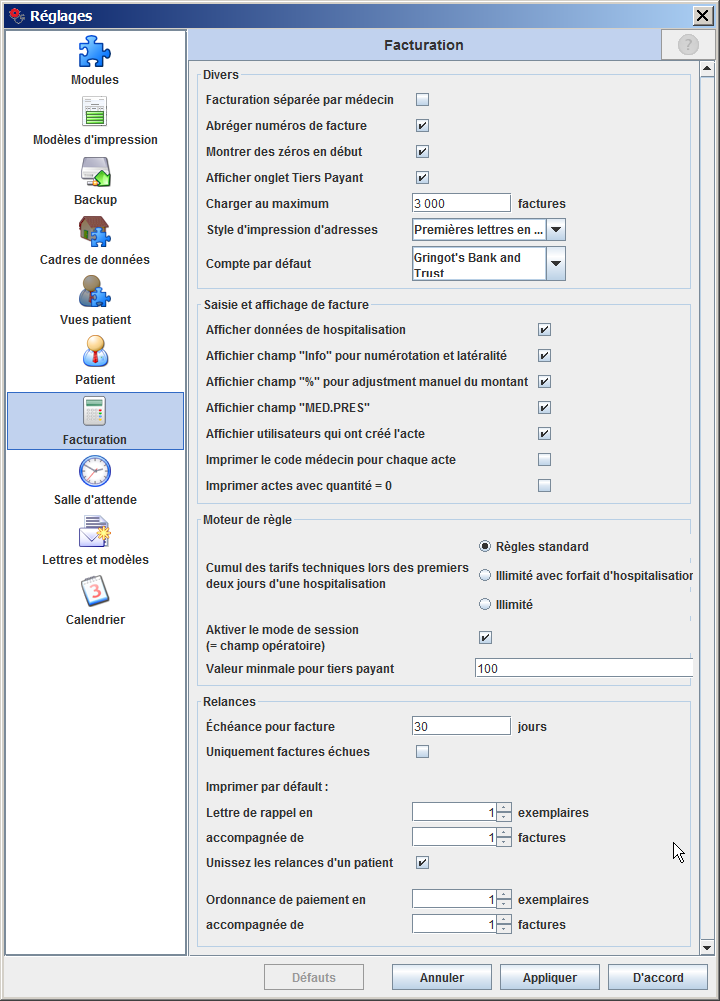The width and height of the screenshot is (720, 1001).
Task: Open the Modules puzzle icon
Action: (95, 52)
